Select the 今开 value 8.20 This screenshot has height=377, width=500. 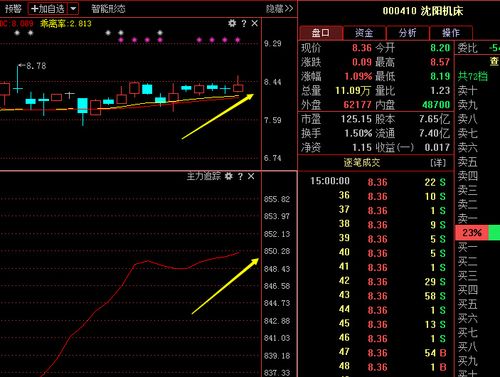(440, 48)
